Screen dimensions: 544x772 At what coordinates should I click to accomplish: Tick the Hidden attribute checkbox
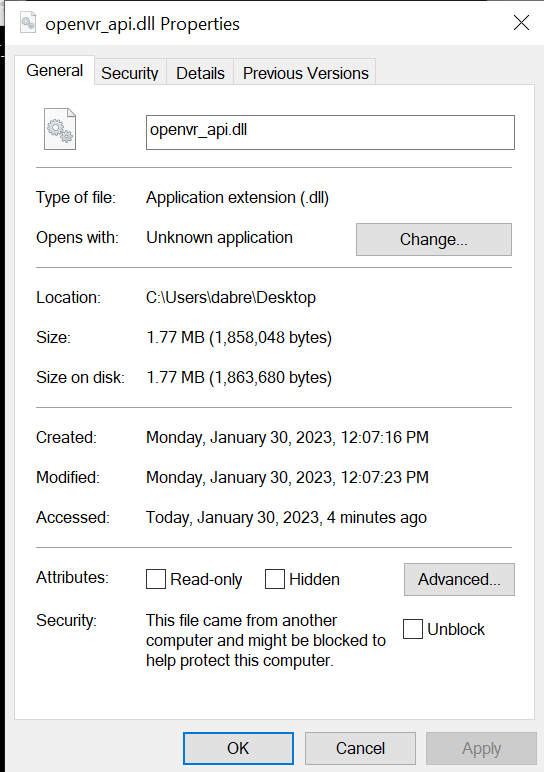tap(275, 579)
